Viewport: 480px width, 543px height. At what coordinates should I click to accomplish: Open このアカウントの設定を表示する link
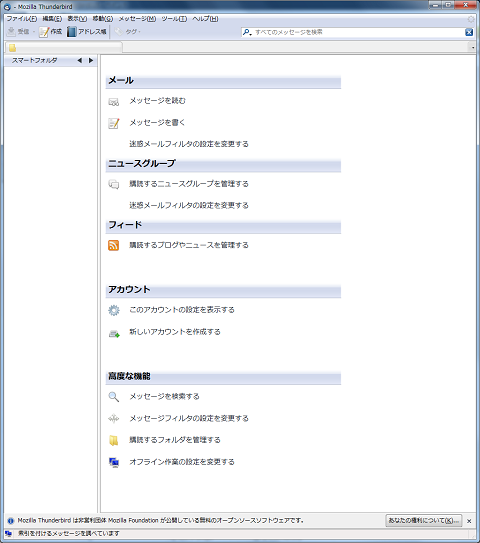182,310
